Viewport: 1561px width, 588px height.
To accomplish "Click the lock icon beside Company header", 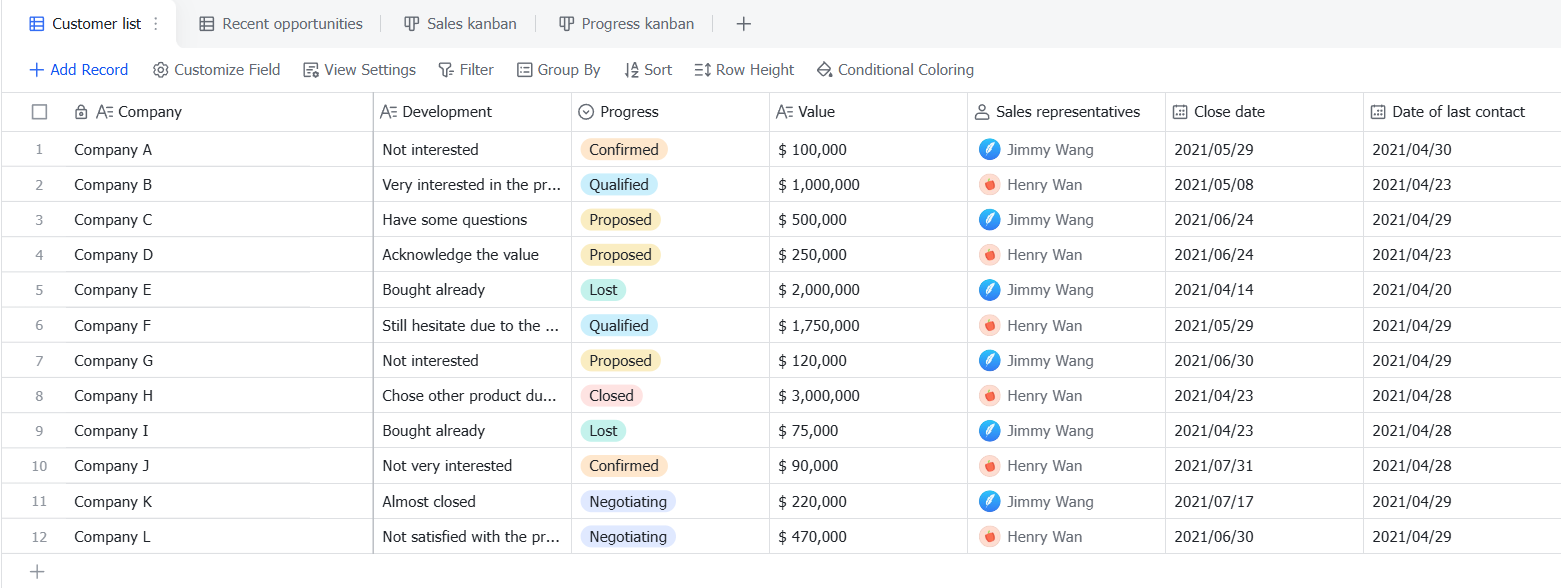I will point(81,112).
